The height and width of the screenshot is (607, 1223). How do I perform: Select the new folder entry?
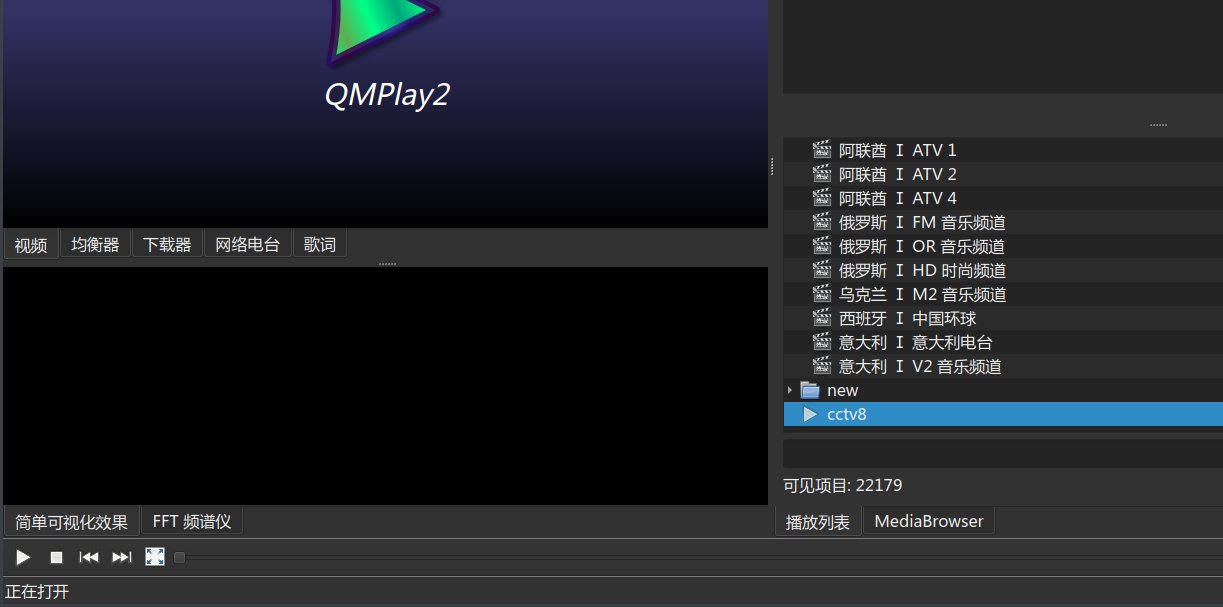pos(1003,390)
